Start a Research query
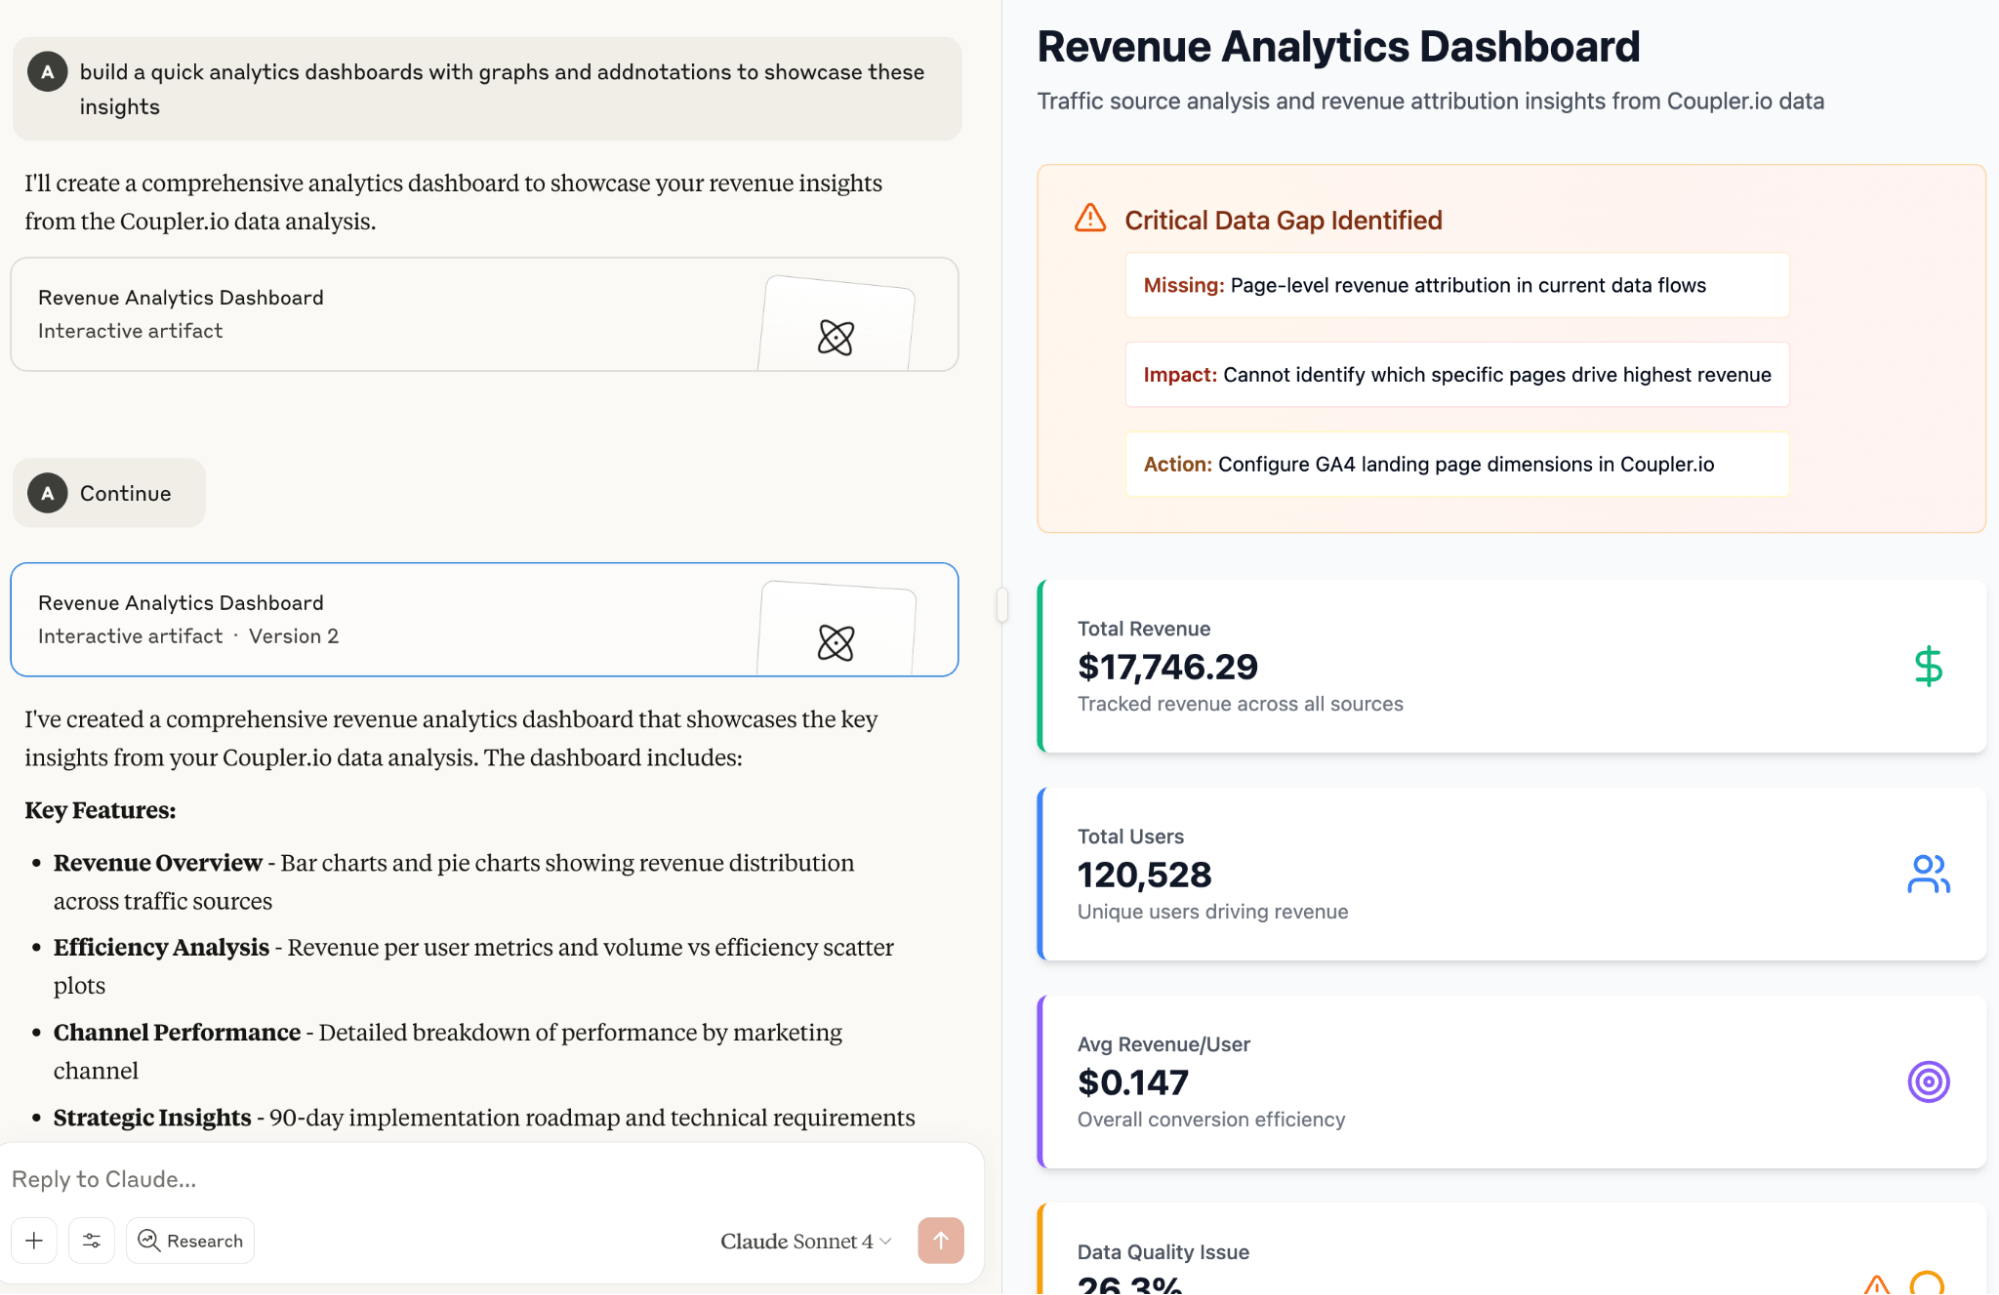This screenshot has width=1999, height=1295. tap(190, 1240)
